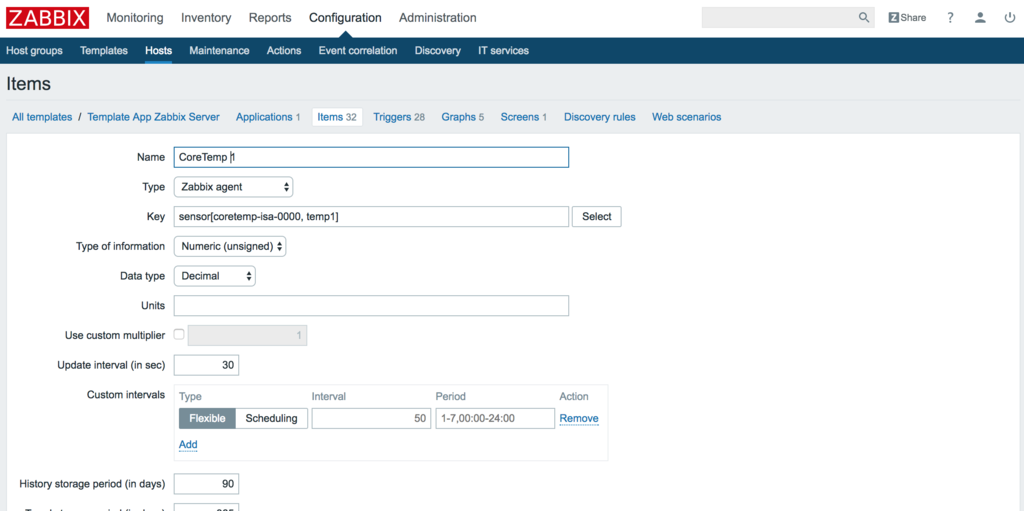The width and height of the screenshot is (1024, 511).
Task: Focus the Key input field
Action: pos(371,217)
